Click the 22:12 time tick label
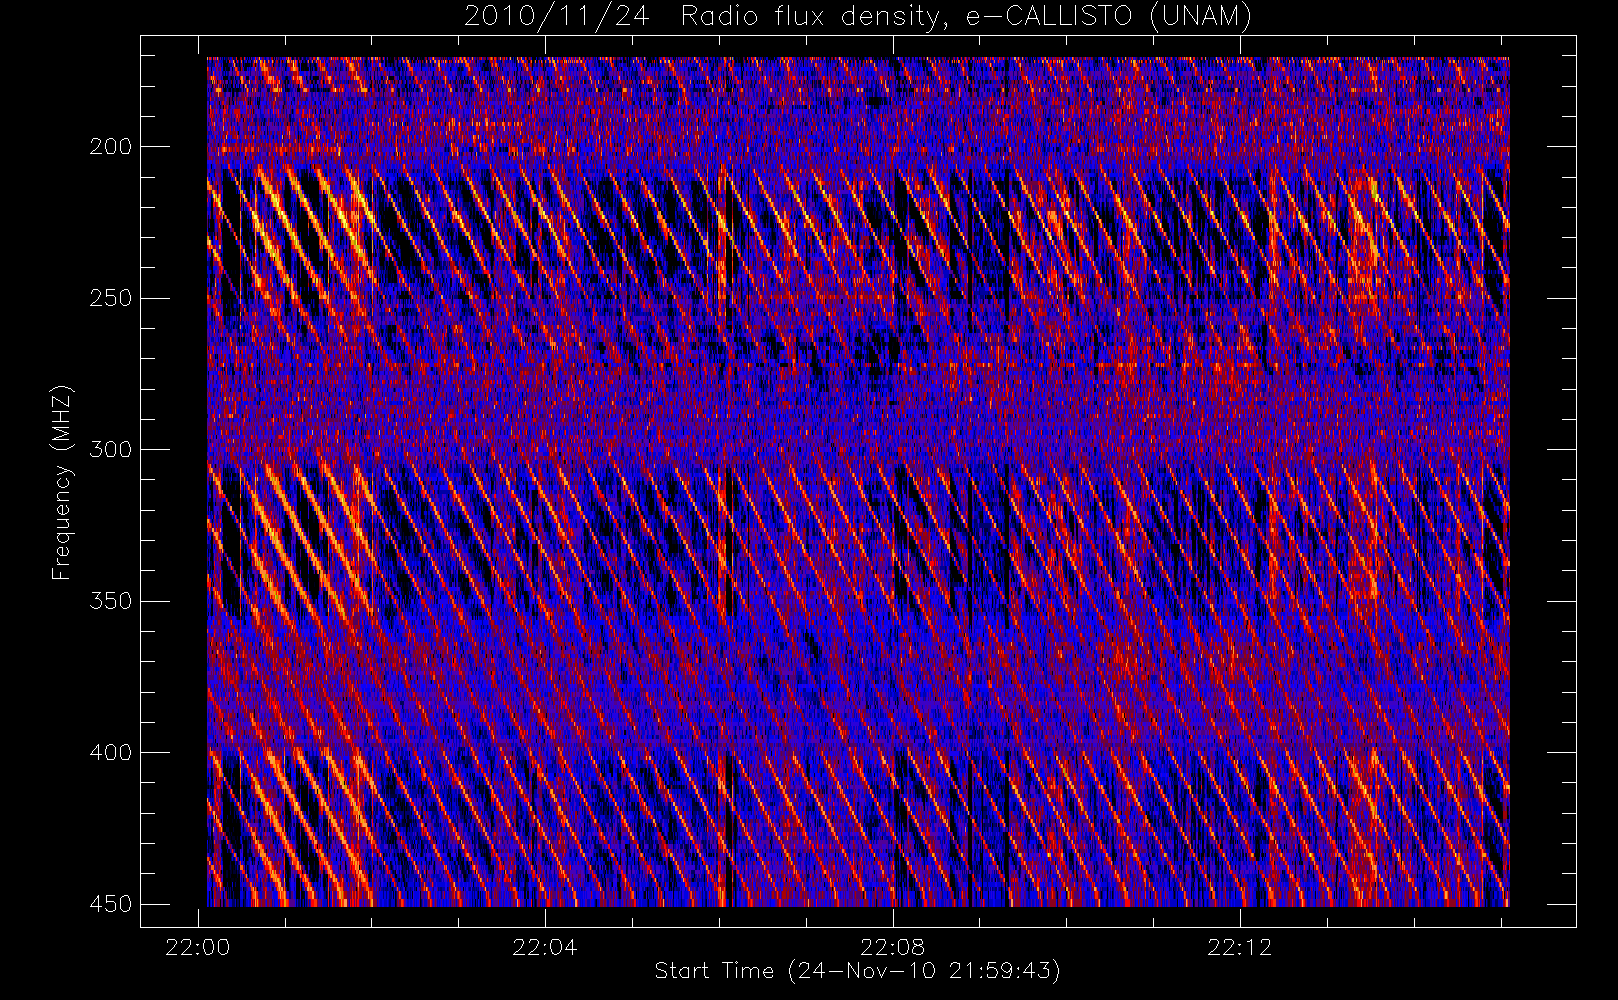1618x1000 pixels. 1240,947
